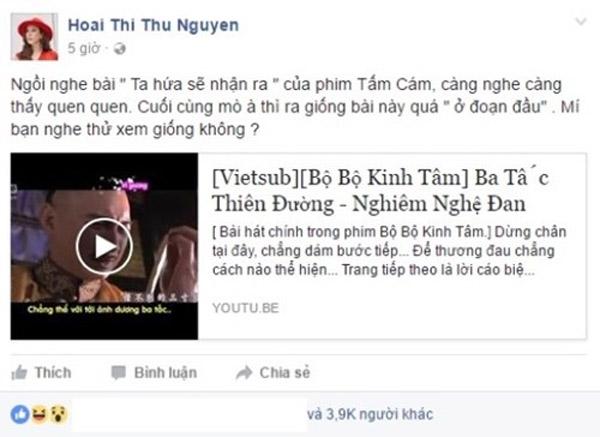600x437 pixels.
Task: Like the post with the Thích button
Action: (41, 372)
